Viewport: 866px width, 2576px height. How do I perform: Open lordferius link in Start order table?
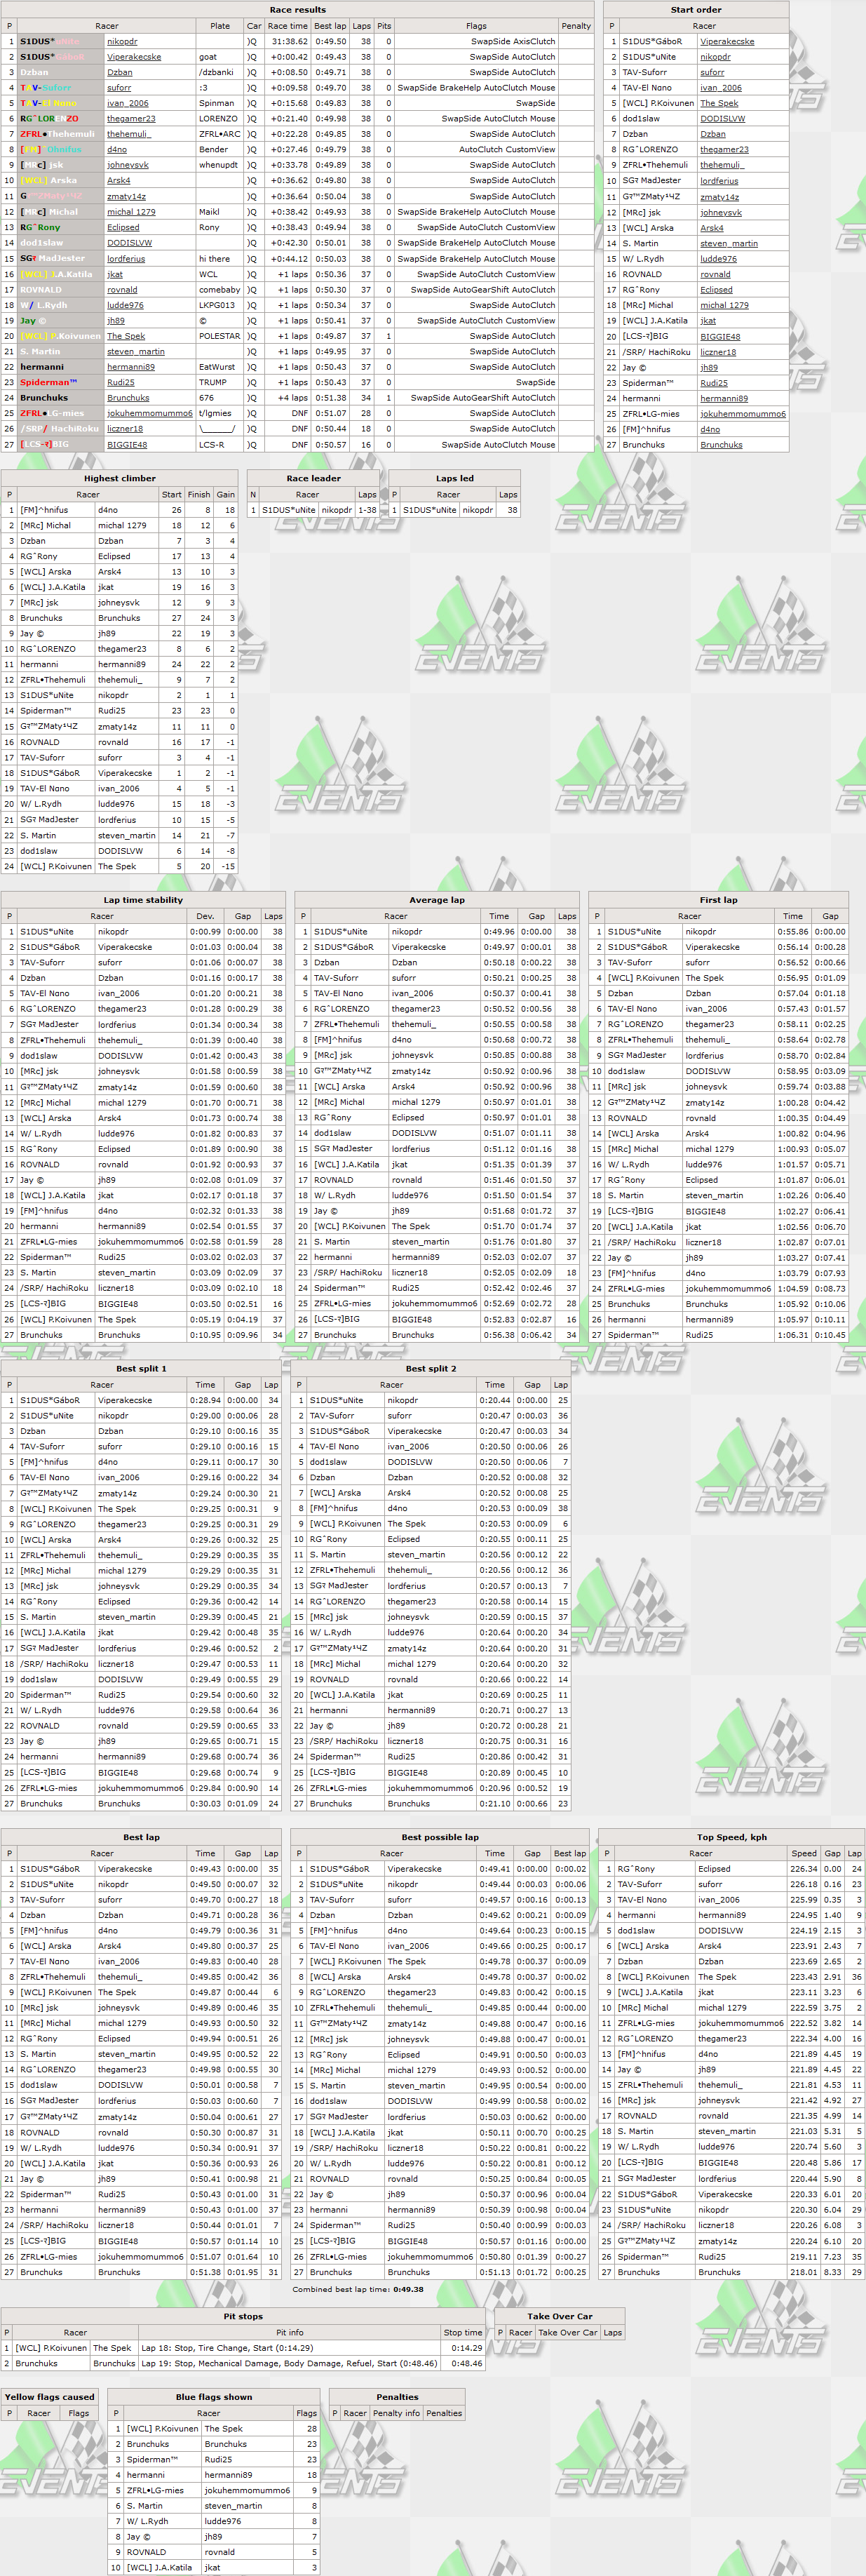(x=719, y=181)
